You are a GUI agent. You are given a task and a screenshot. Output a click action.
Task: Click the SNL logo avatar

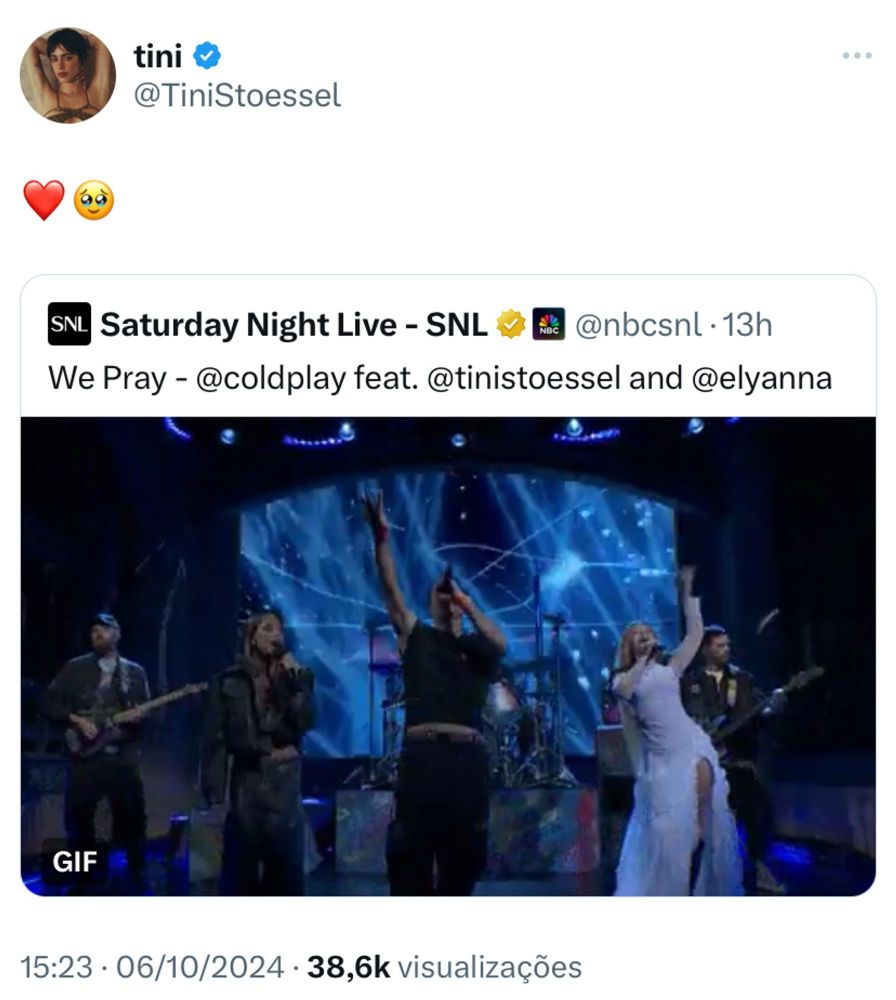point(69,324)
